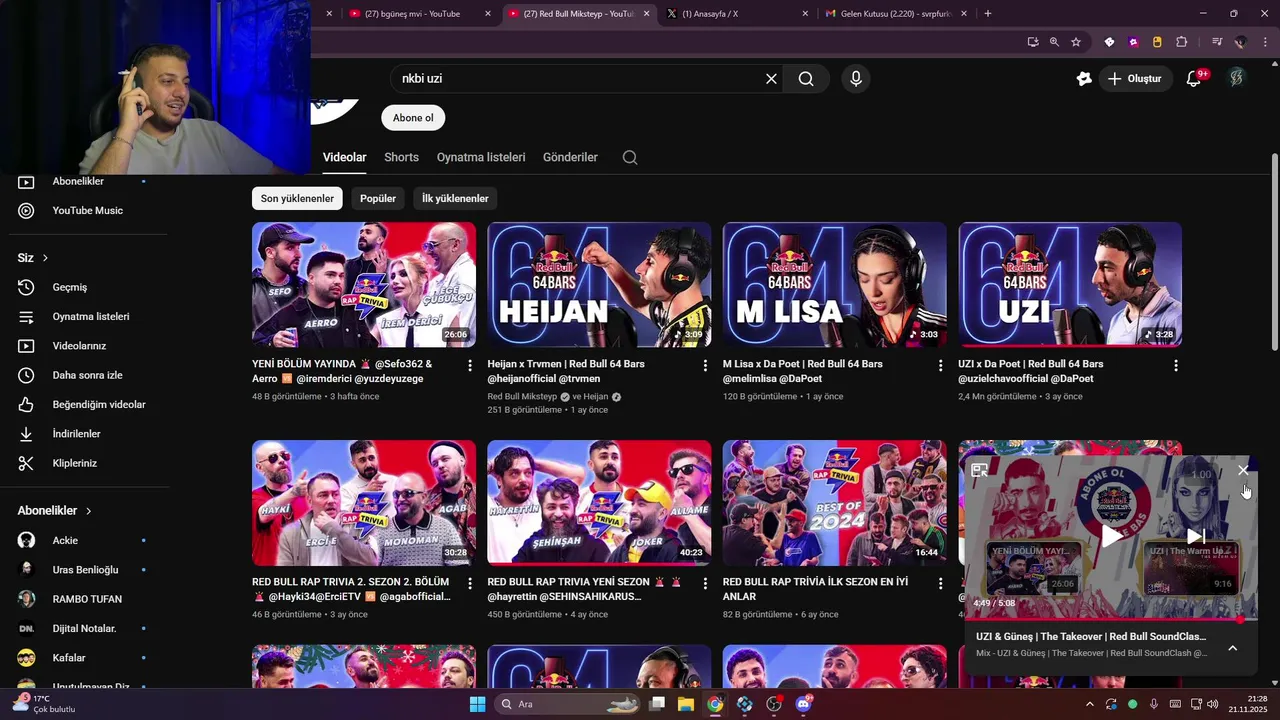This screenshot has width=1280, height=720.
Task: Open more options for UZI x Da Poet video
Action: (x=1176, y=366)
